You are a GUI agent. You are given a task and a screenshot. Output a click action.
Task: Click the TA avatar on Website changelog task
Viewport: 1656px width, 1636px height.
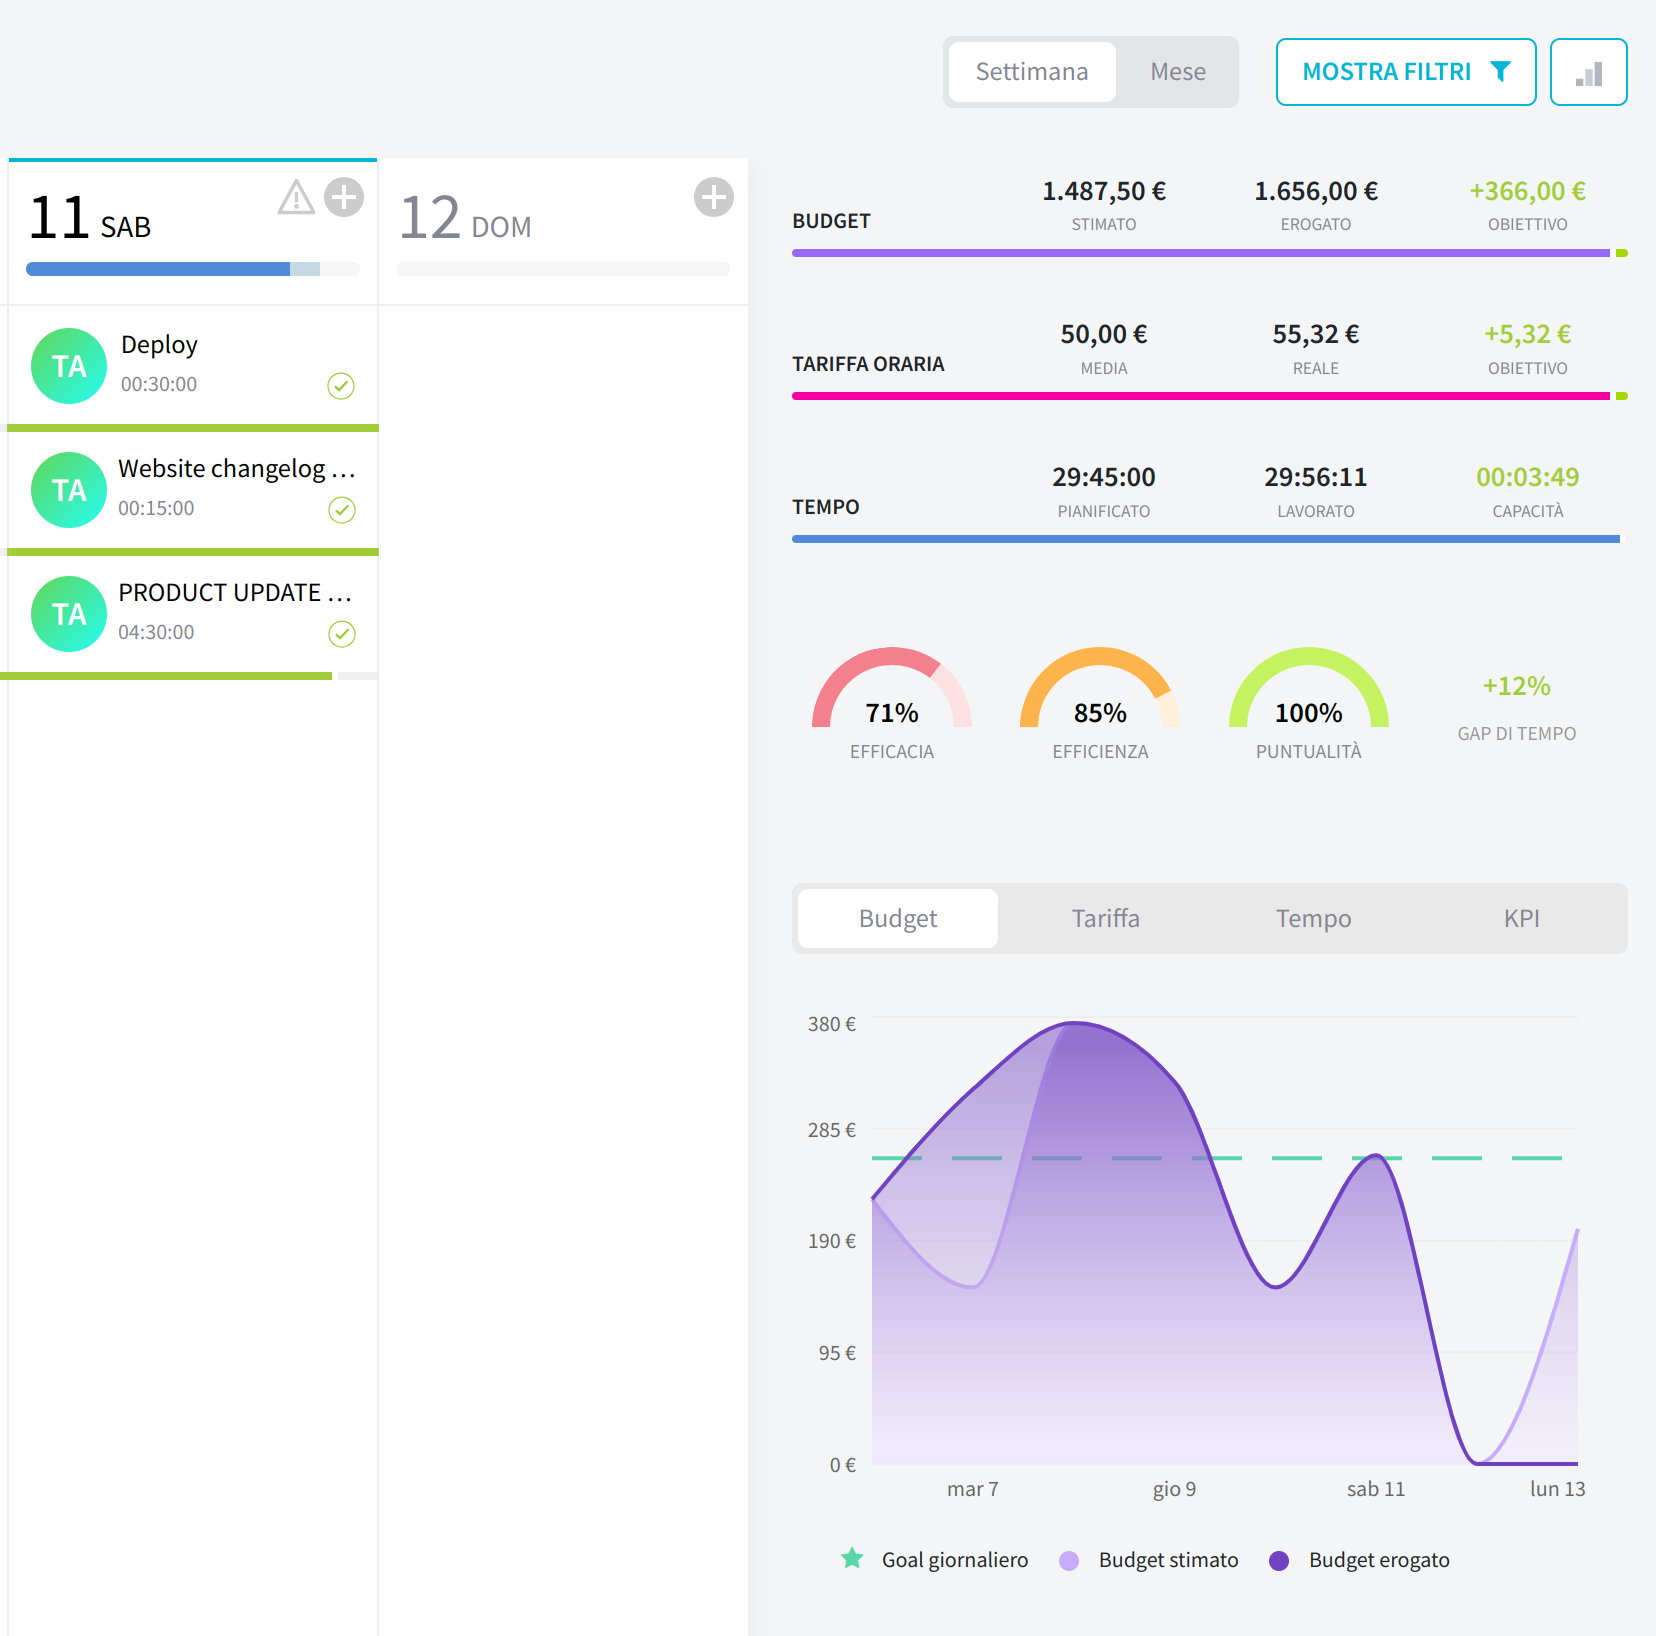69,490
